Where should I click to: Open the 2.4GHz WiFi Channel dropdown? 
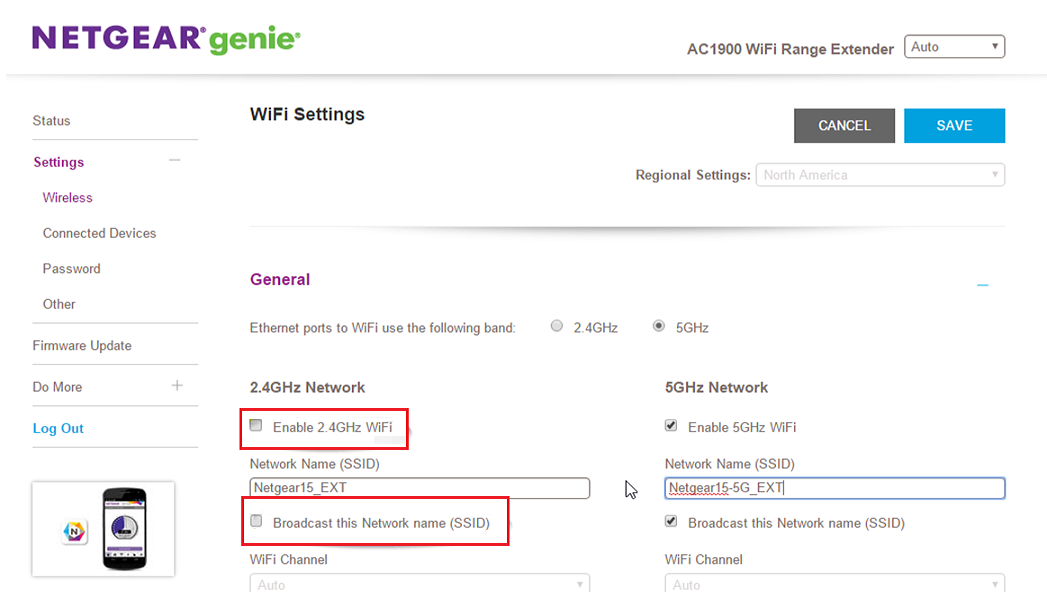coord(419,583)
